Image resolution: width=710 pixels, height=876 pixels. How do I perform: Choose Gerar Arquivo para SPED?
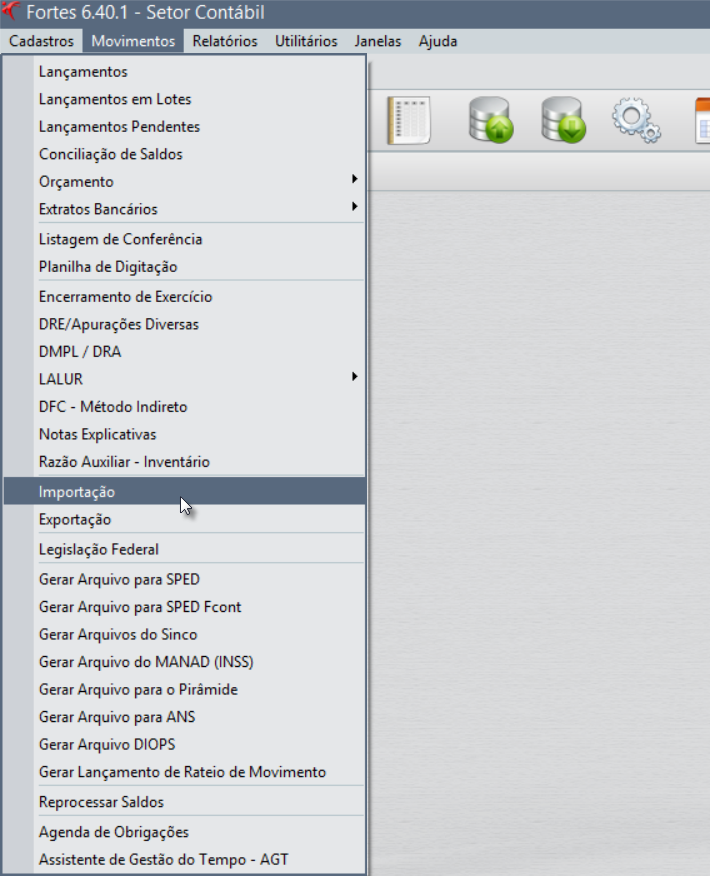click(119, 579)
